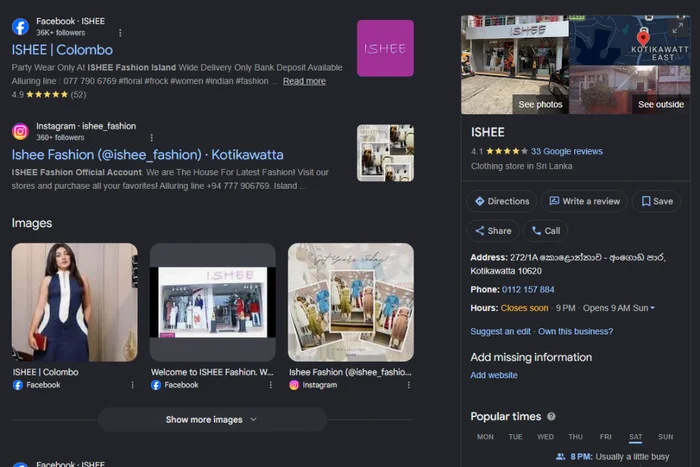Select the FRI popular times tab
Screen dimensions: 700x467
point(605,437)
